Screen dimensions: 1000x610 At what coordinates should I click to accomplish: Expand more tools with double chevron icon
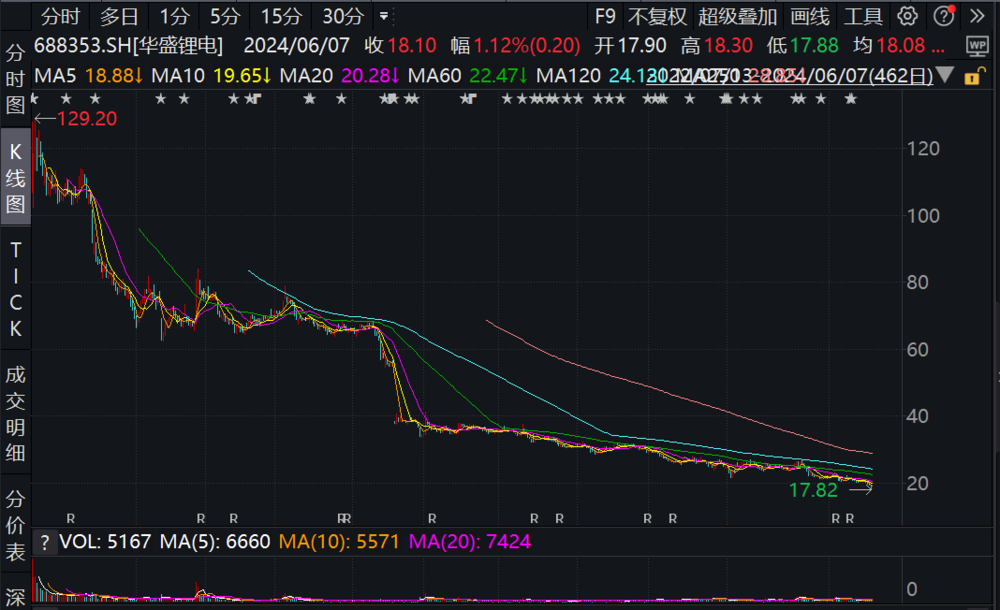point(977,16)
